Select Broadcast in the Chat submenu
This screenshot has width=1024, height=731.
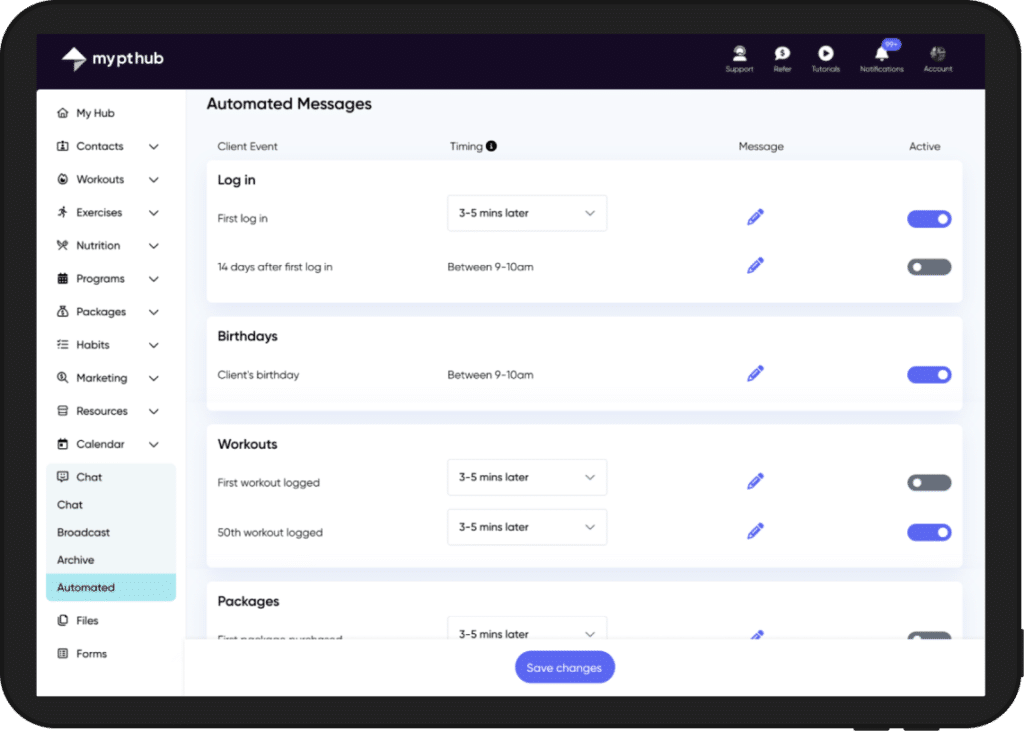point(84,533)
